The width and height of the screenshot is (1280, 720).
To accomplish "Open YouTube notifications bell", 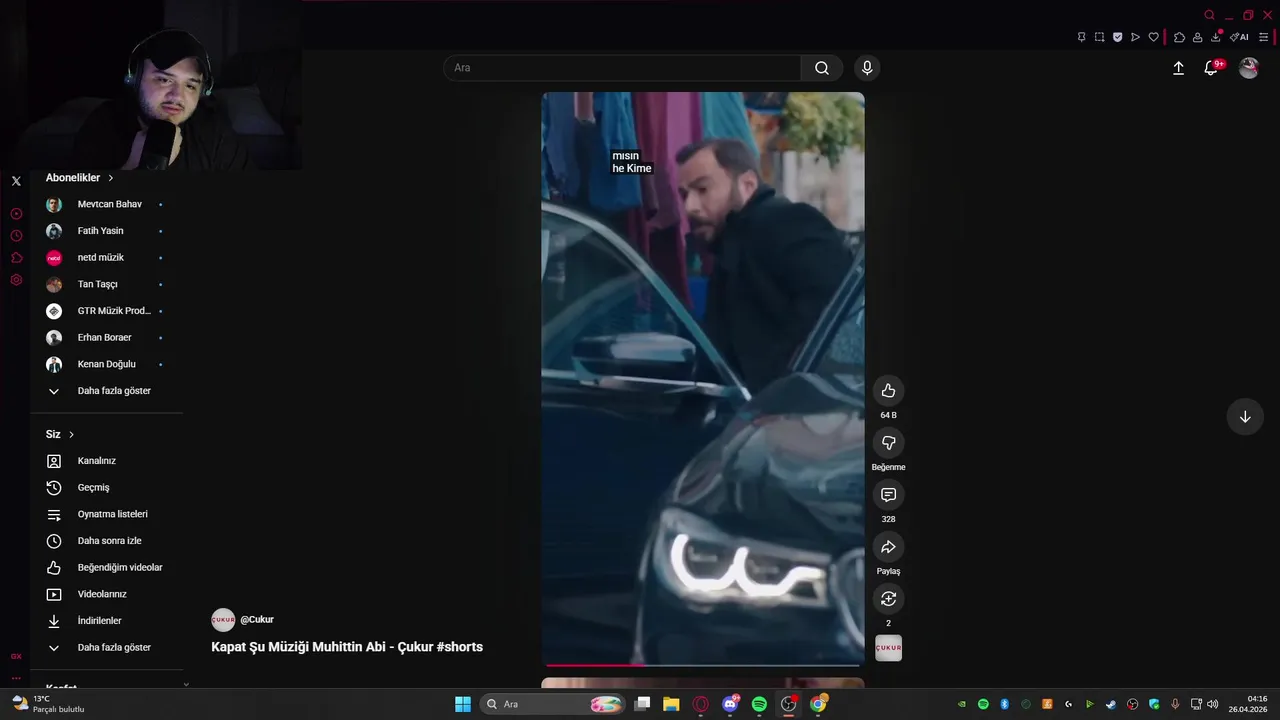I will click(1211, 68).
